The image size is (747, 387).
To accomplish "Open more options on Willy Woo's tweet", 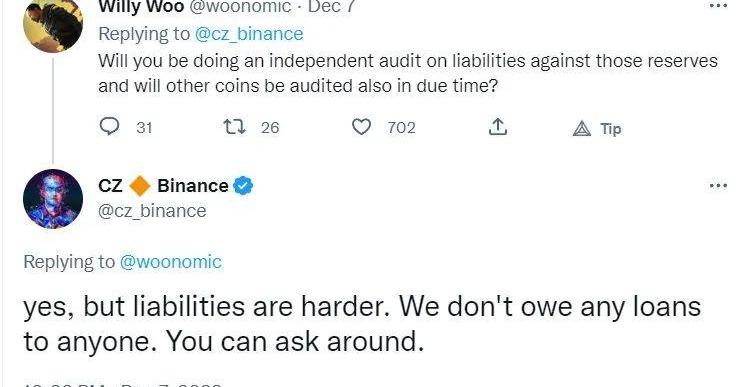I will pyautogui.click(x=718, y=6).
